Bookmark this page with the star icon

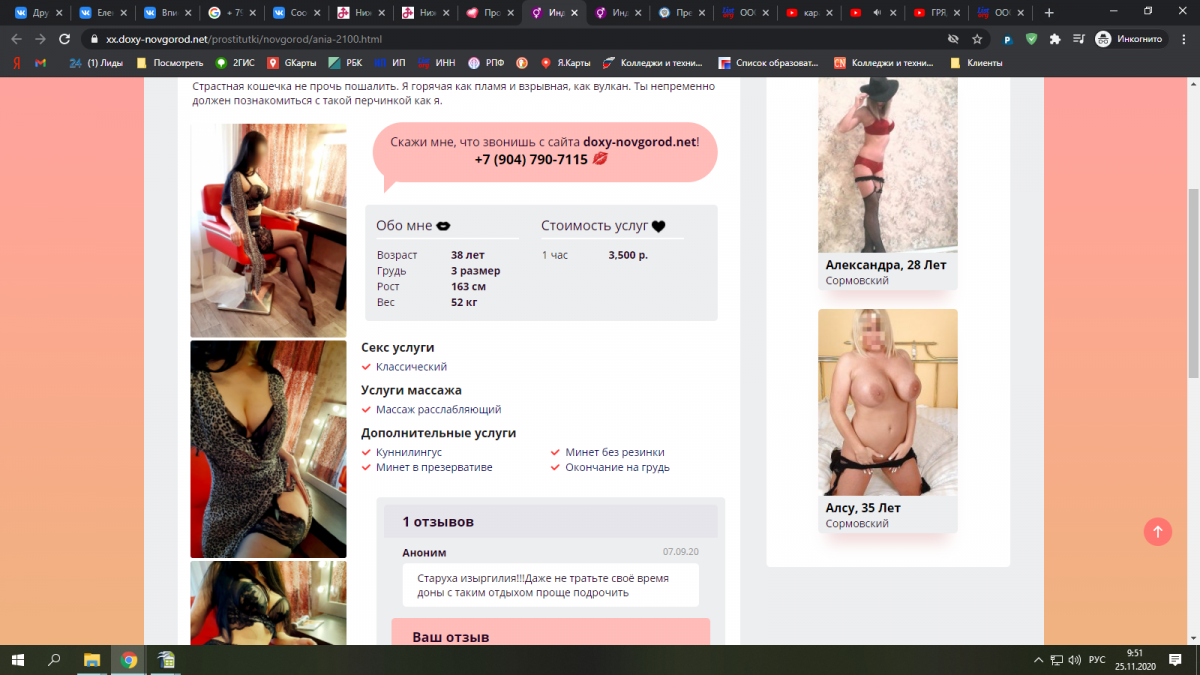click(977, 39)
